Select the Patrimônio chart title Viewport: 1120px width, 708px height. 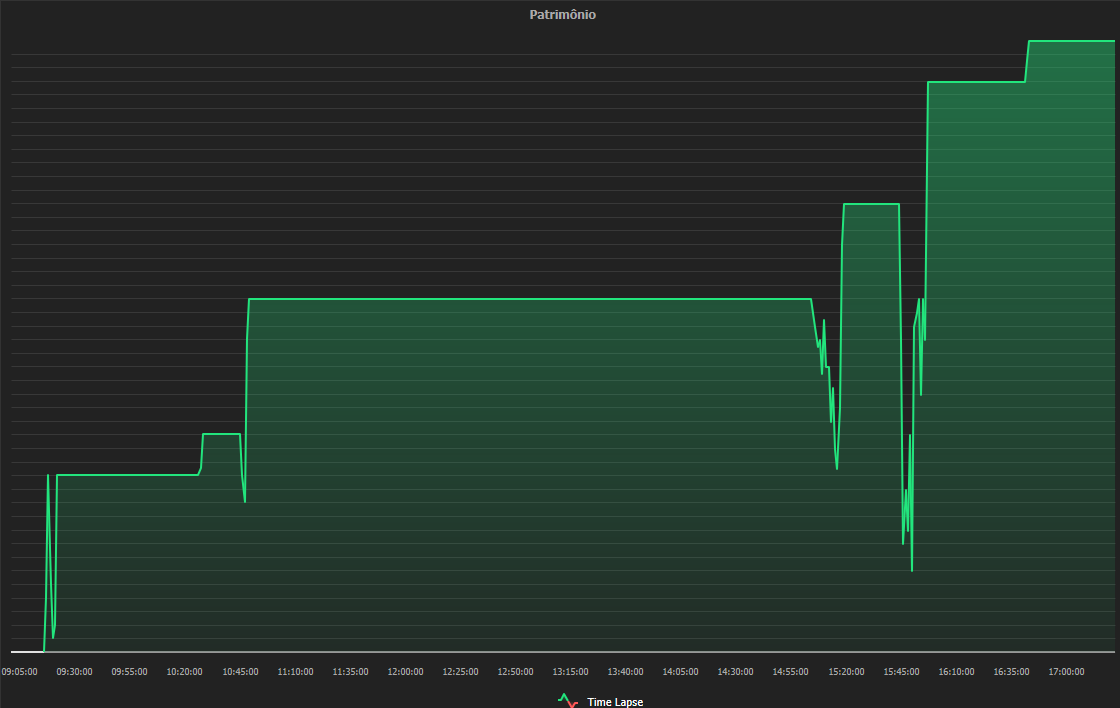click(x=563, y=14)
